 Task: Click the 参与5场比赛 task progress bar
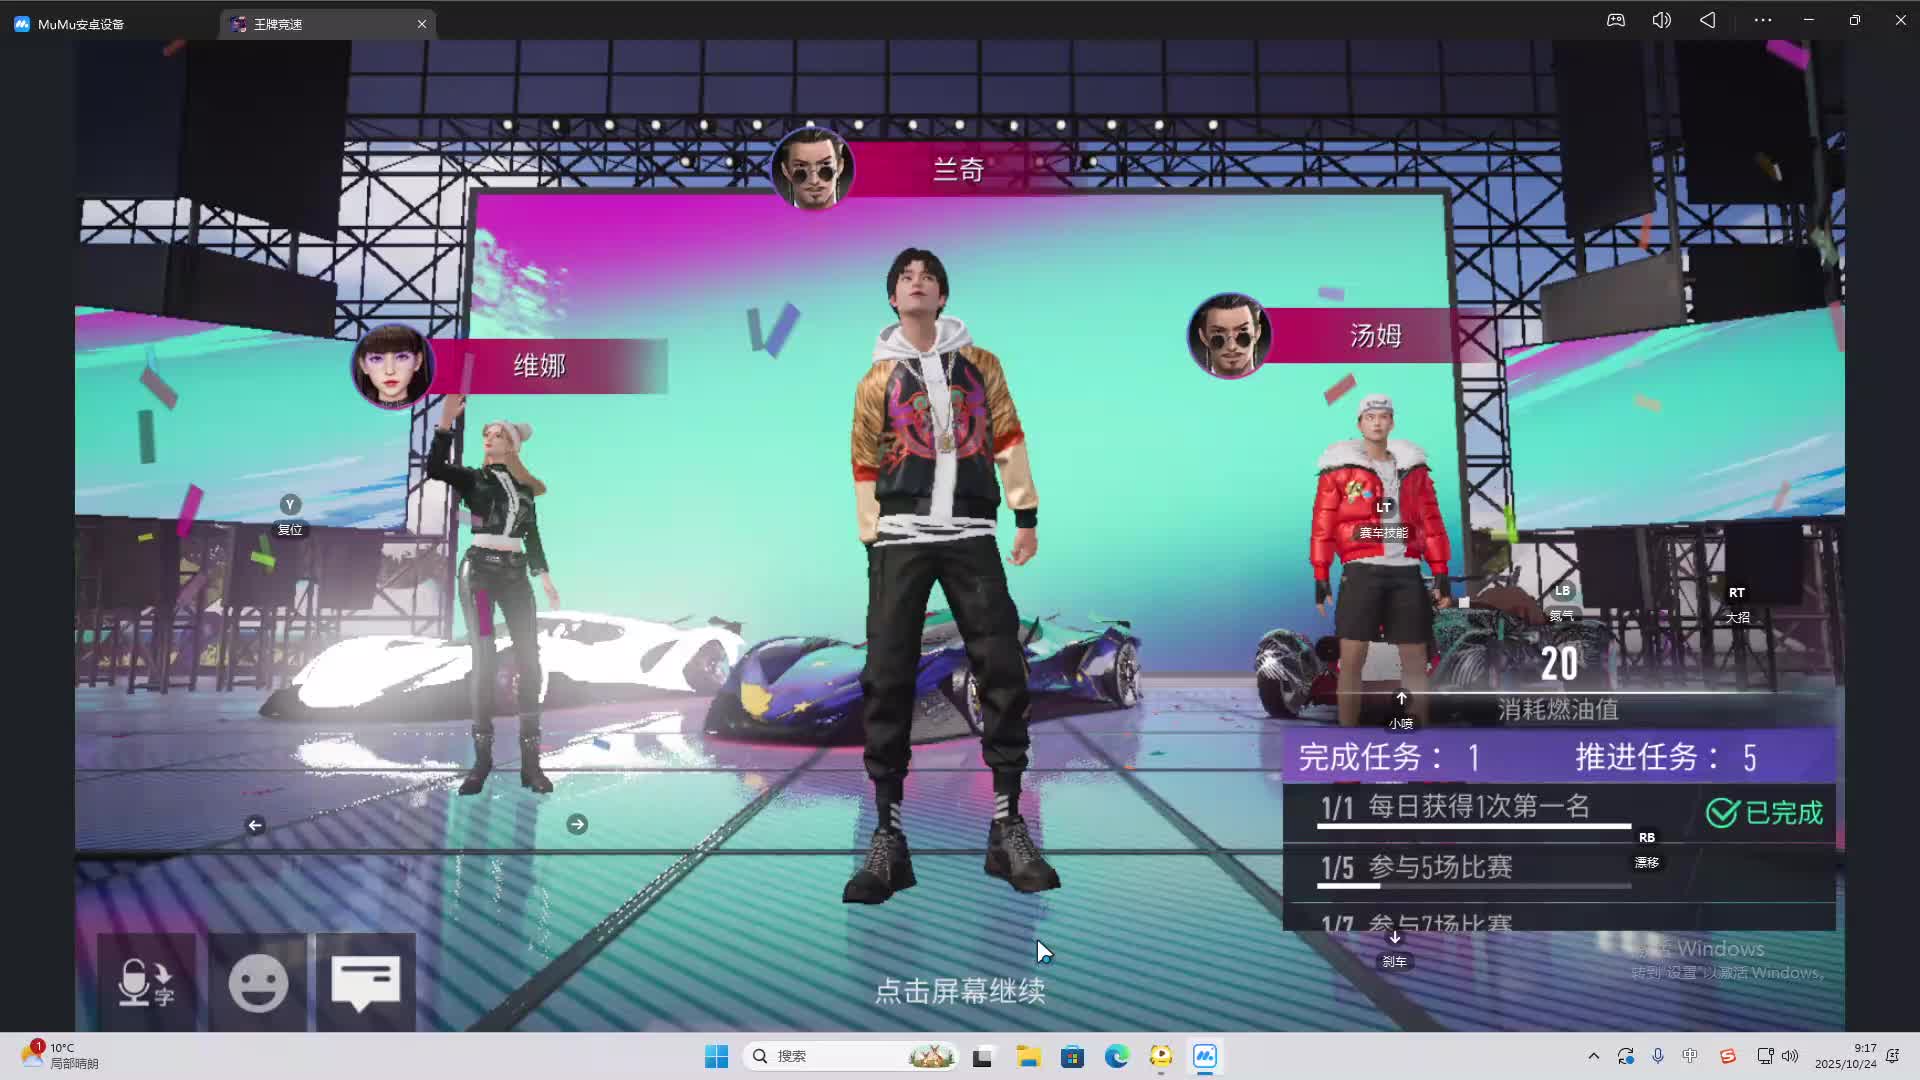pyautogui.click(x=1473, y=886)
